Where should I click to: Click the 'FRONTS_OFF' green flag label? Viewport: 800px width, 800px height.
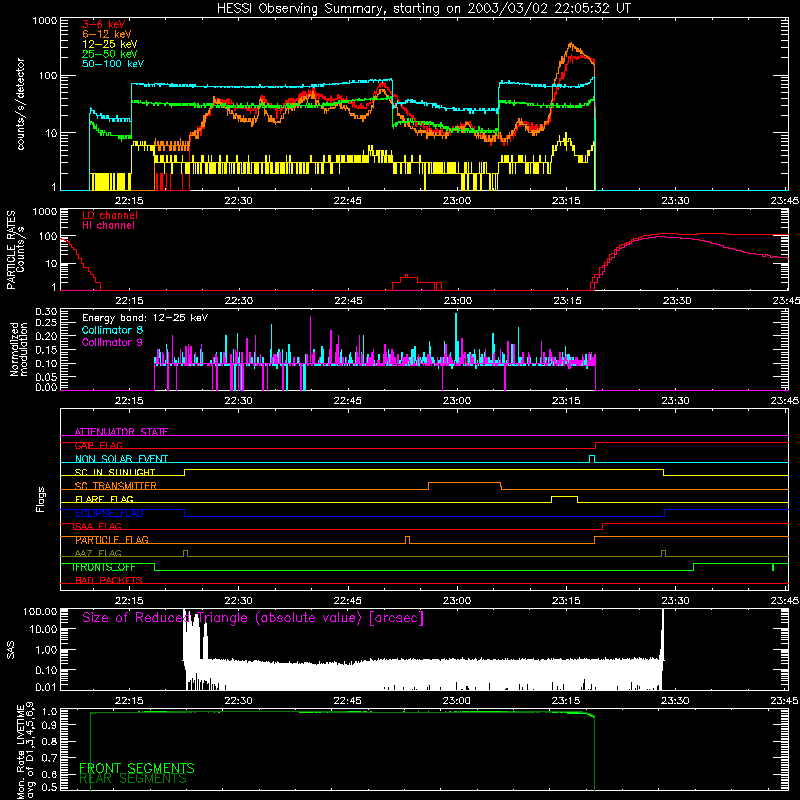pos(104,567)
